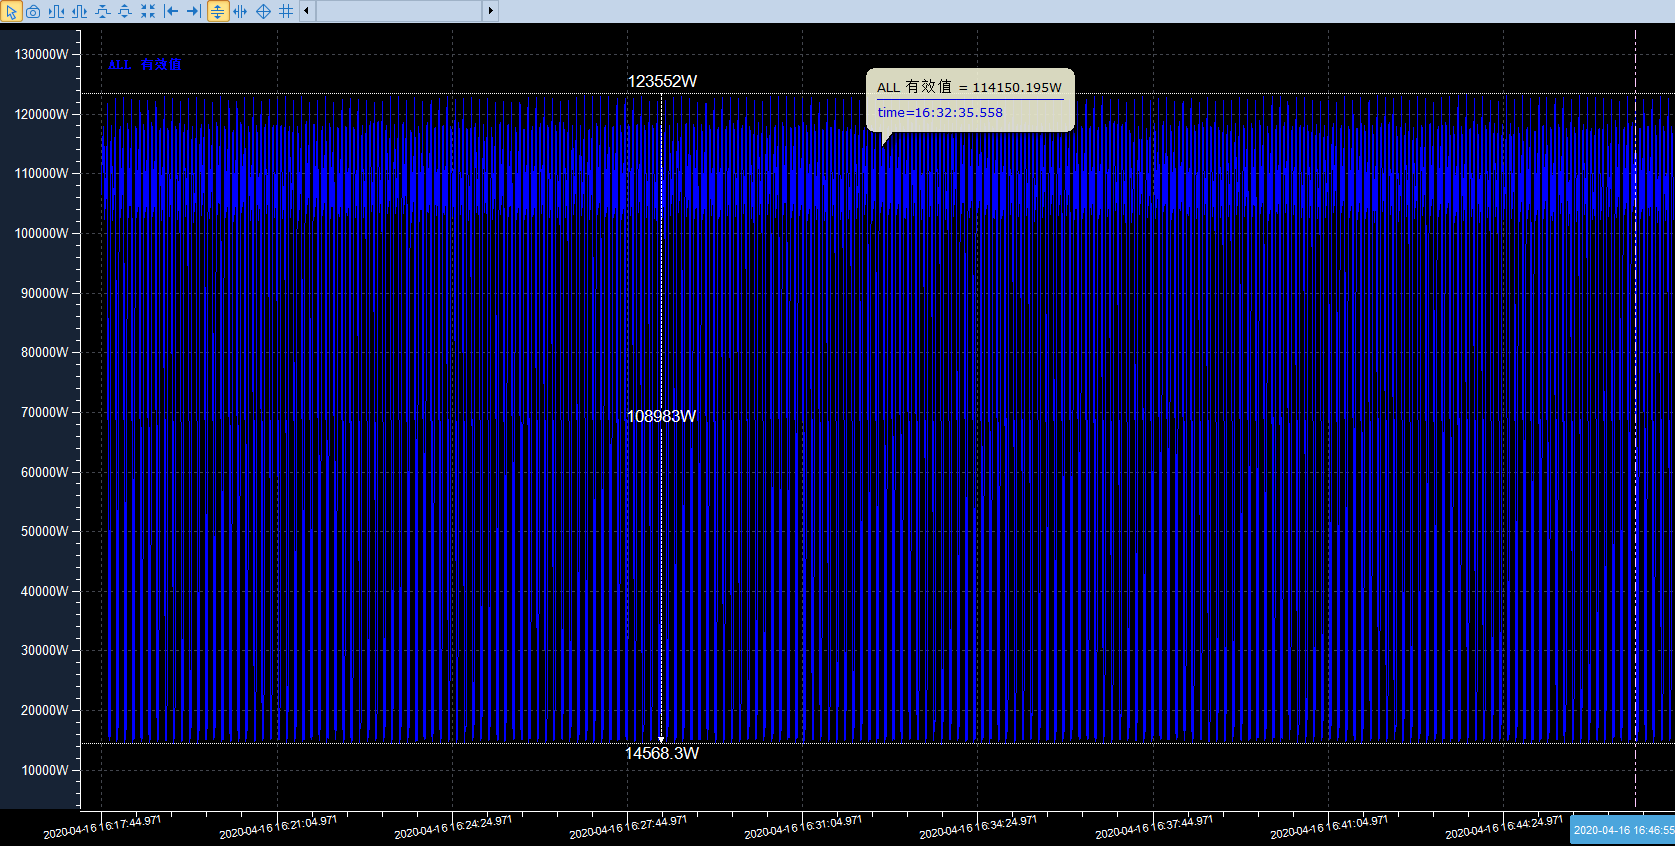Jump to end with right-arrow bar icon
Image resolution: width=1675 pixels, height=846 pixels.
pos(194,11)
